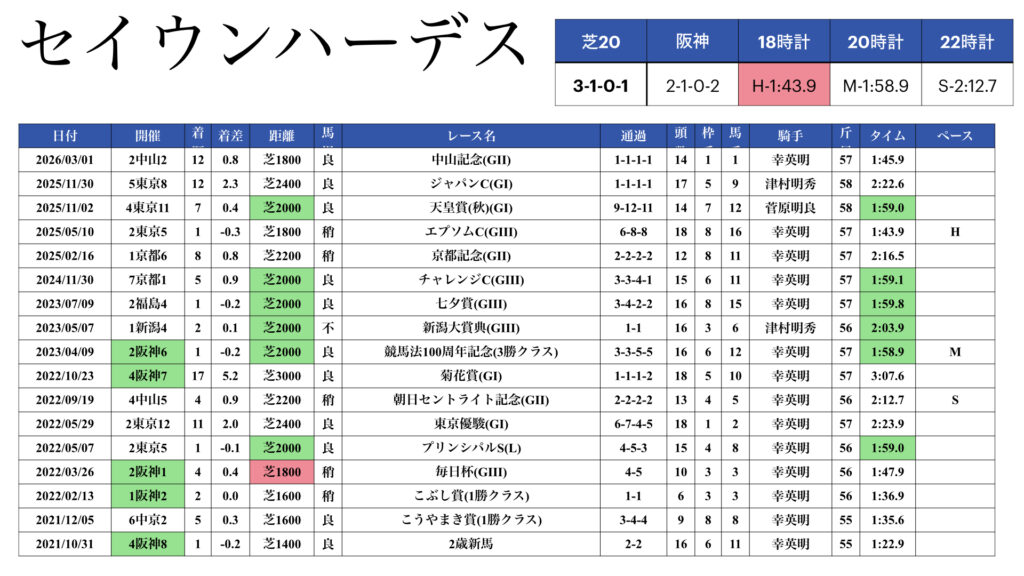The width and height of the screenshot is (1024, 576).
Task: Select the 2歳新馬 race name cell
Action: [x=471, y=544]
